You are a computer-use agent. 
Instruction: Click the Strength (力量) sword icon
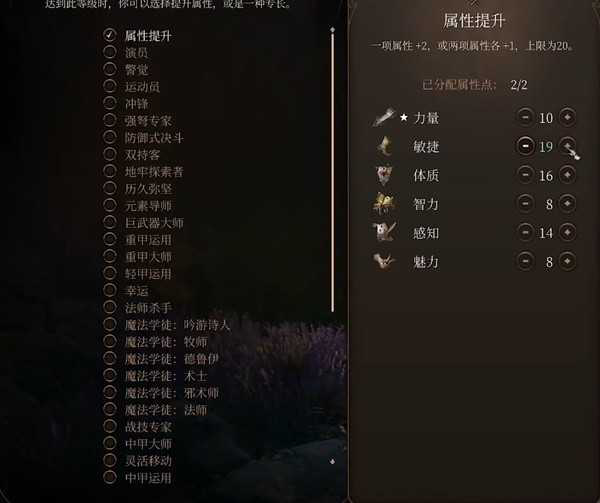(383, 117)
